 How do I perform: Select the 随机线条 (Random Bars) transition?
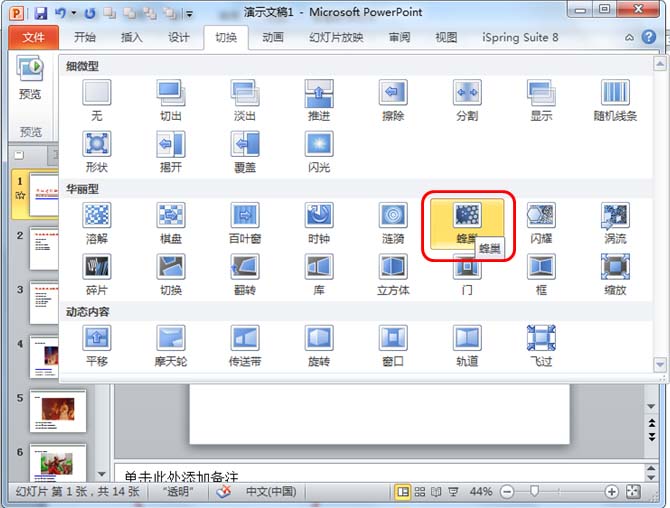[615, 99]
